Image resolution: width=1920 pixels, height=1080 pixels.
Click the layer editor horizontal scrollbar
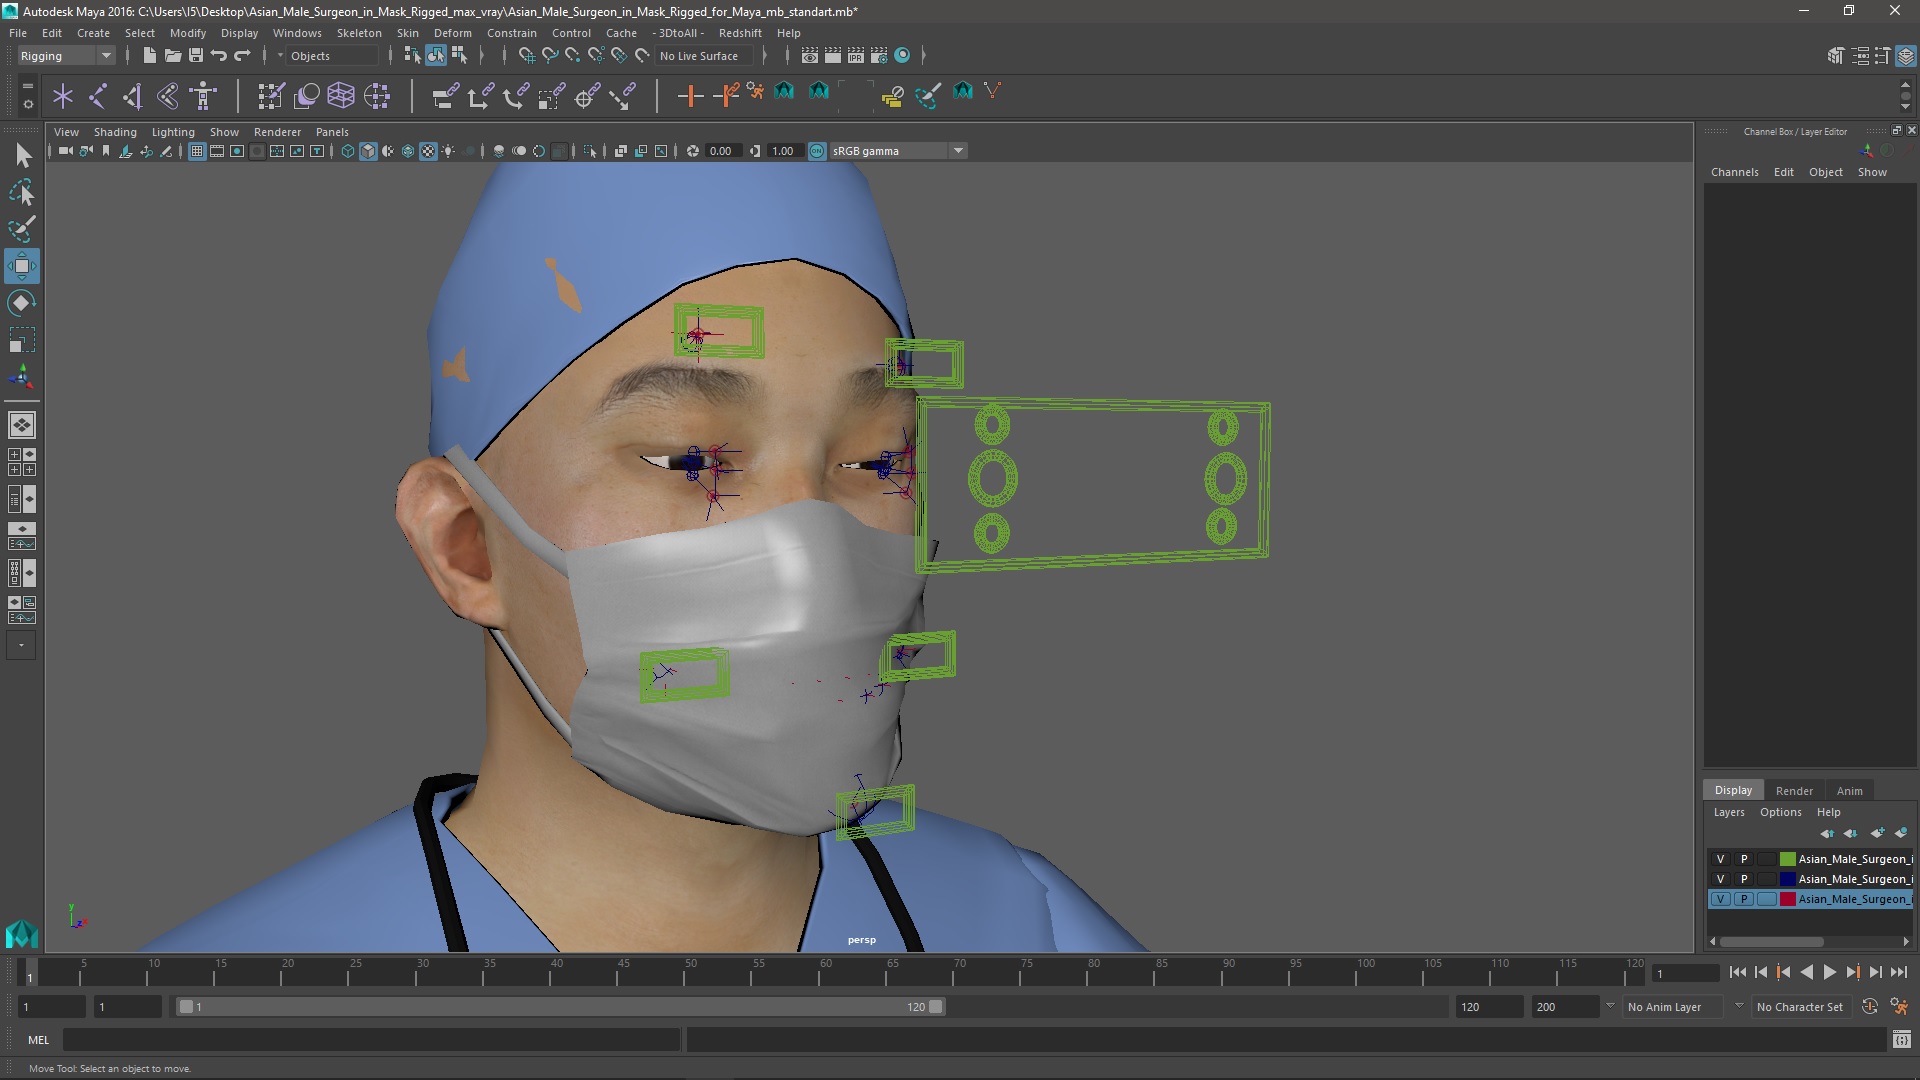(1771, 941)
